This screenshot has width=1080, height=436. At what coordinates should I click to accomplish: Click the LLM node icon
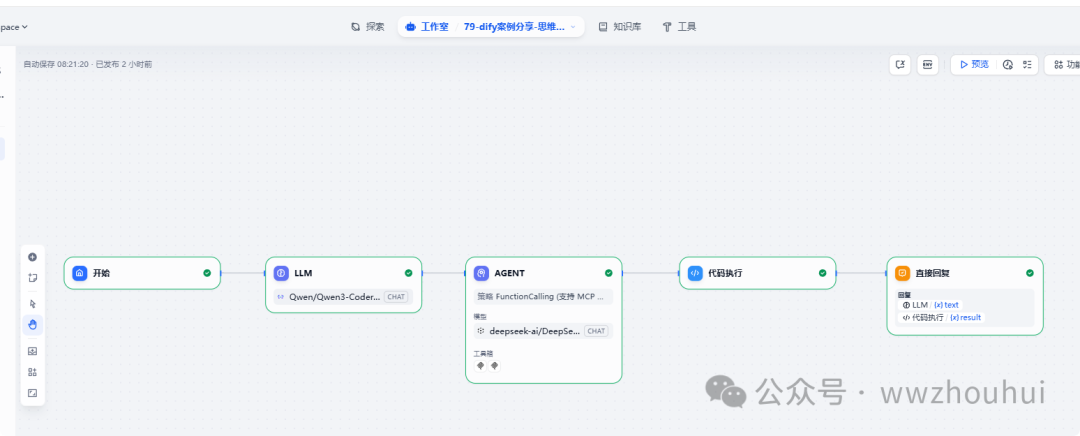point(281,273)
